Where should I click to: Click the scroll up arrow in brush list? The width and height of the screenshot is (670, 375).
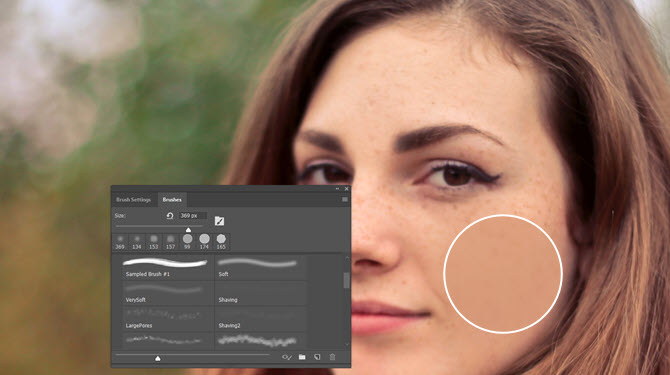(x=347, y=258)
